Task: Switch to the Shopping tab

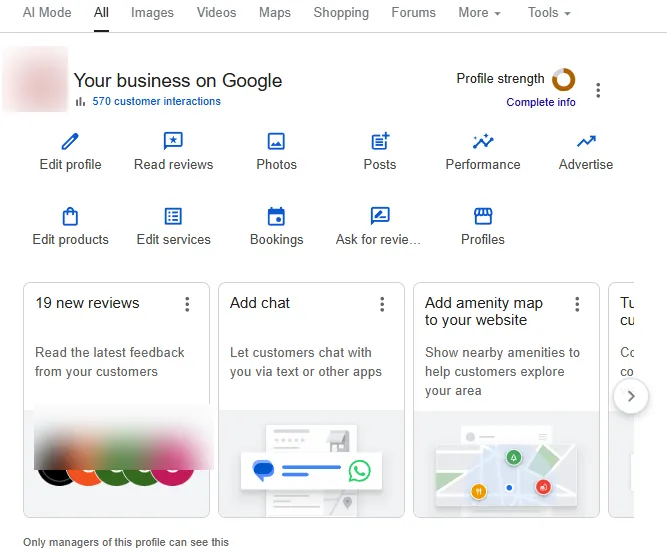Action: pos(341,13)
